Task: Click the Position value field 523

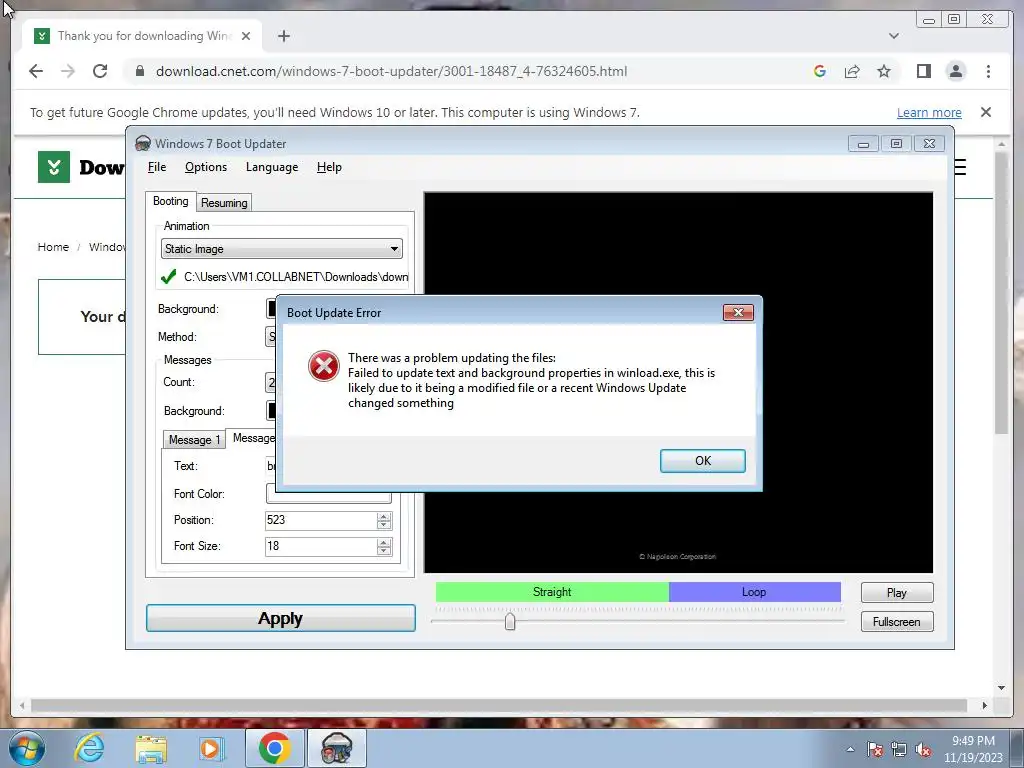Action: pyautogui.click(x=320, y=520)
